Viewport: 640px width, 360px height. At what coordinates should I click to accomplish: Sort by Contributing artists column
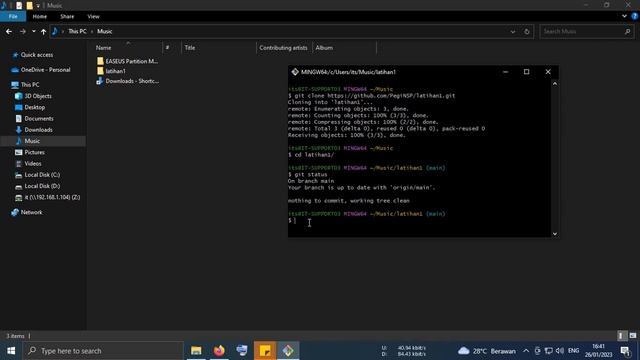pyautogui.click(x=283, y=48)
